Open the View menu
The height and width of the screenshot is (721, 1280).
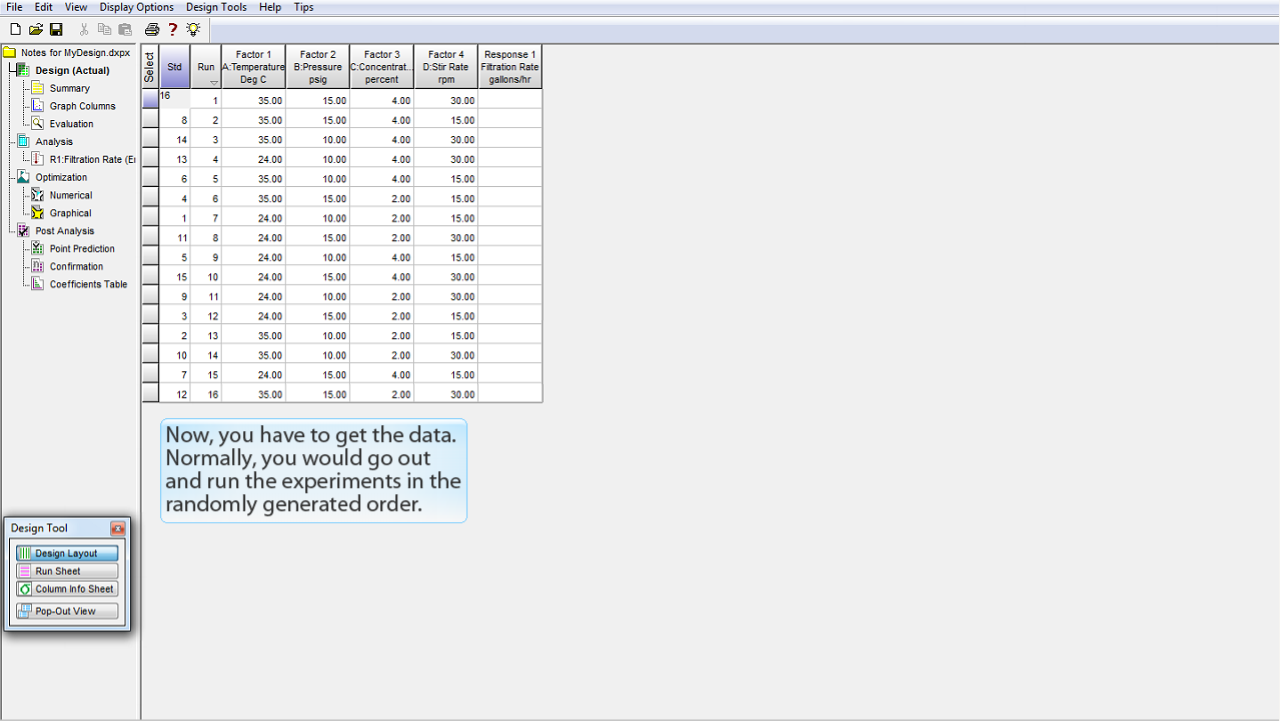[x=76, y=7]
